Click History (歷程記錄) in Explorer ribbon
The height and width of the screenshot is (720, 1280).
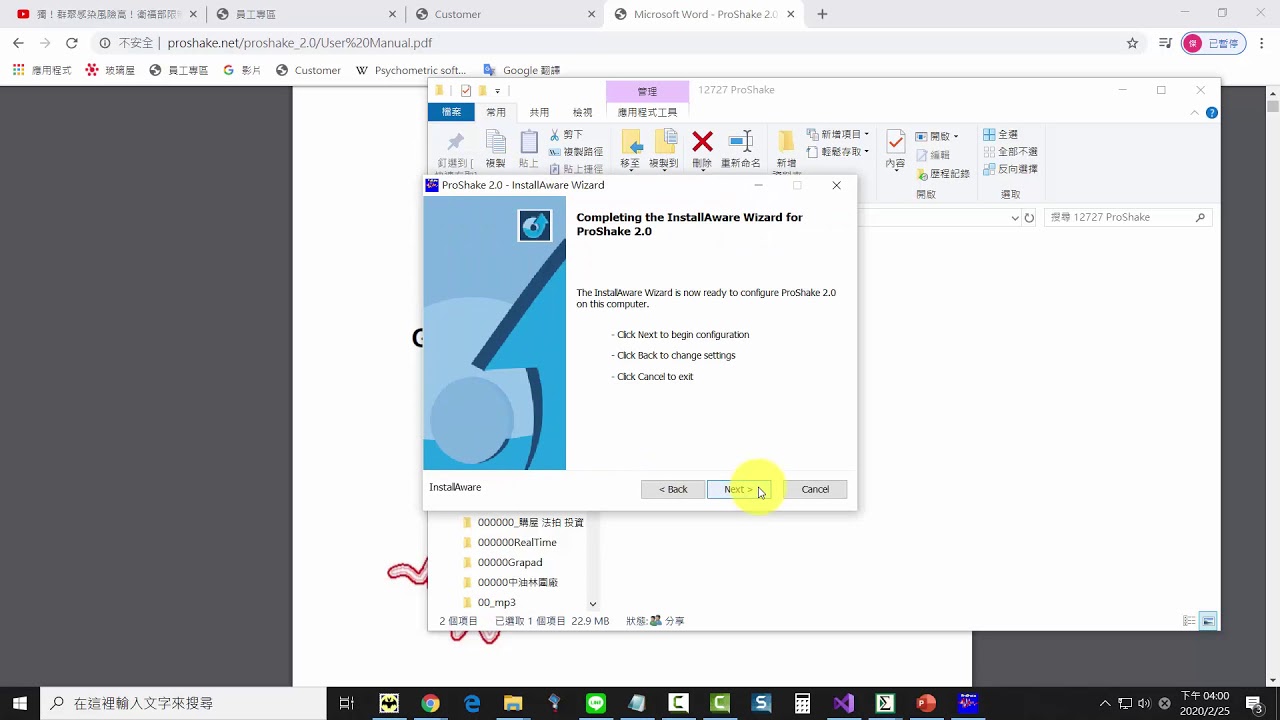(942, 173)
